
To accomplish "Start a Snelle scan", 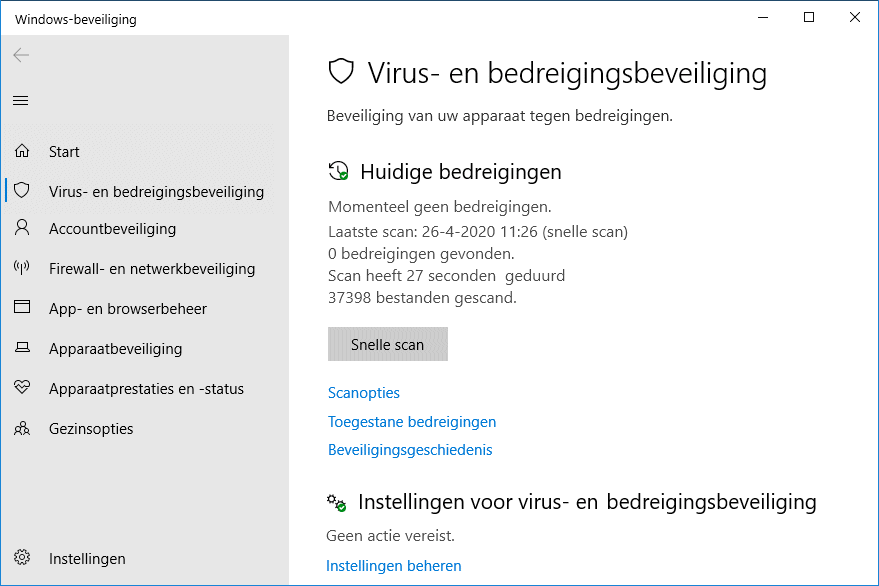I will 388,344.
